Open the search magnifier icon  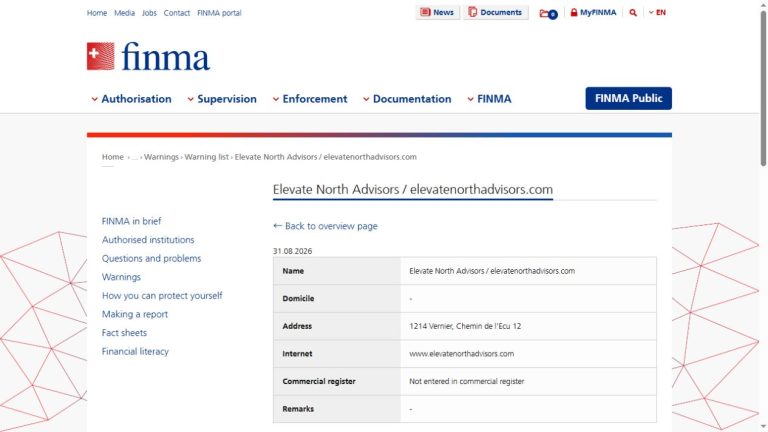click(633, 13)
